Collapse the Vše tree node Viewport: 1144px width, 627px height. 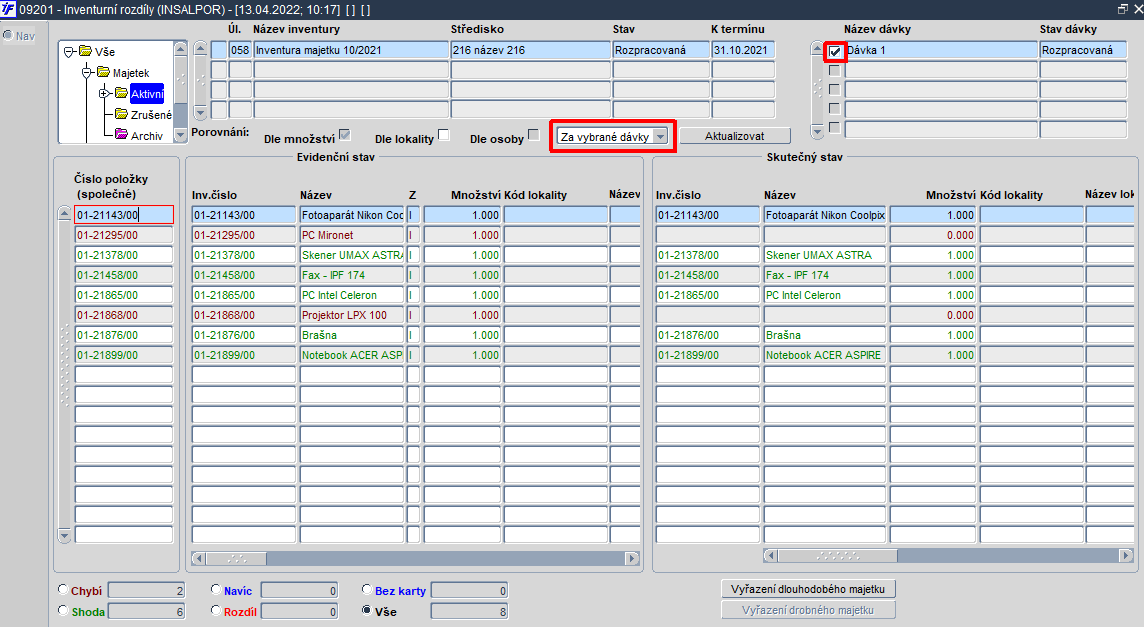tap(68, 52)
